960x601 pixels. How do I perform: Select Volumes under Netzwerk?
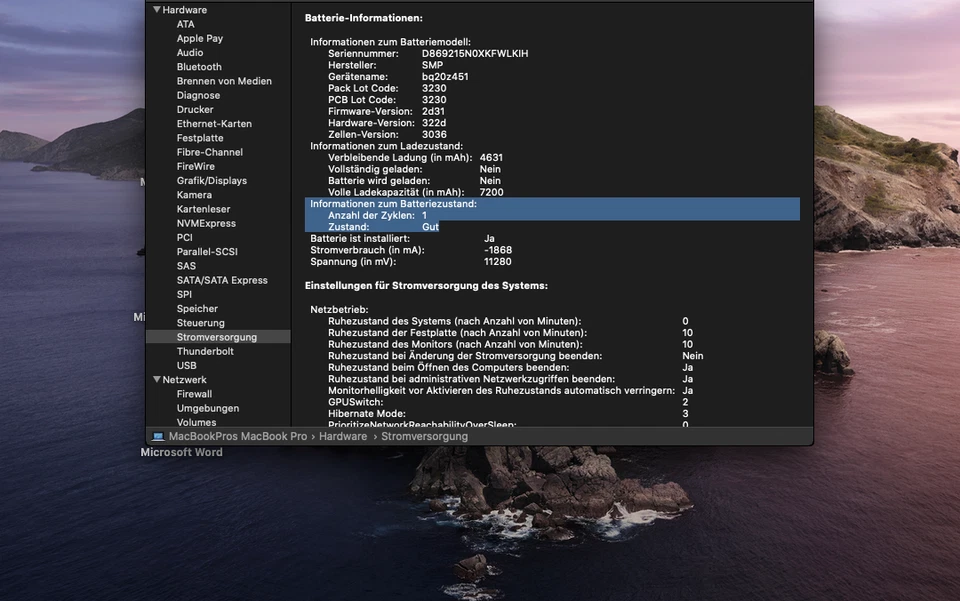(x=196, y=422)
